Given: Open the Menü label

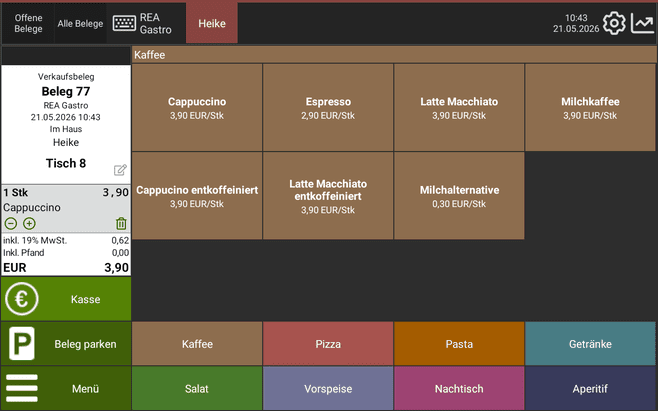Looking at the screenshot, I should 85,389.
